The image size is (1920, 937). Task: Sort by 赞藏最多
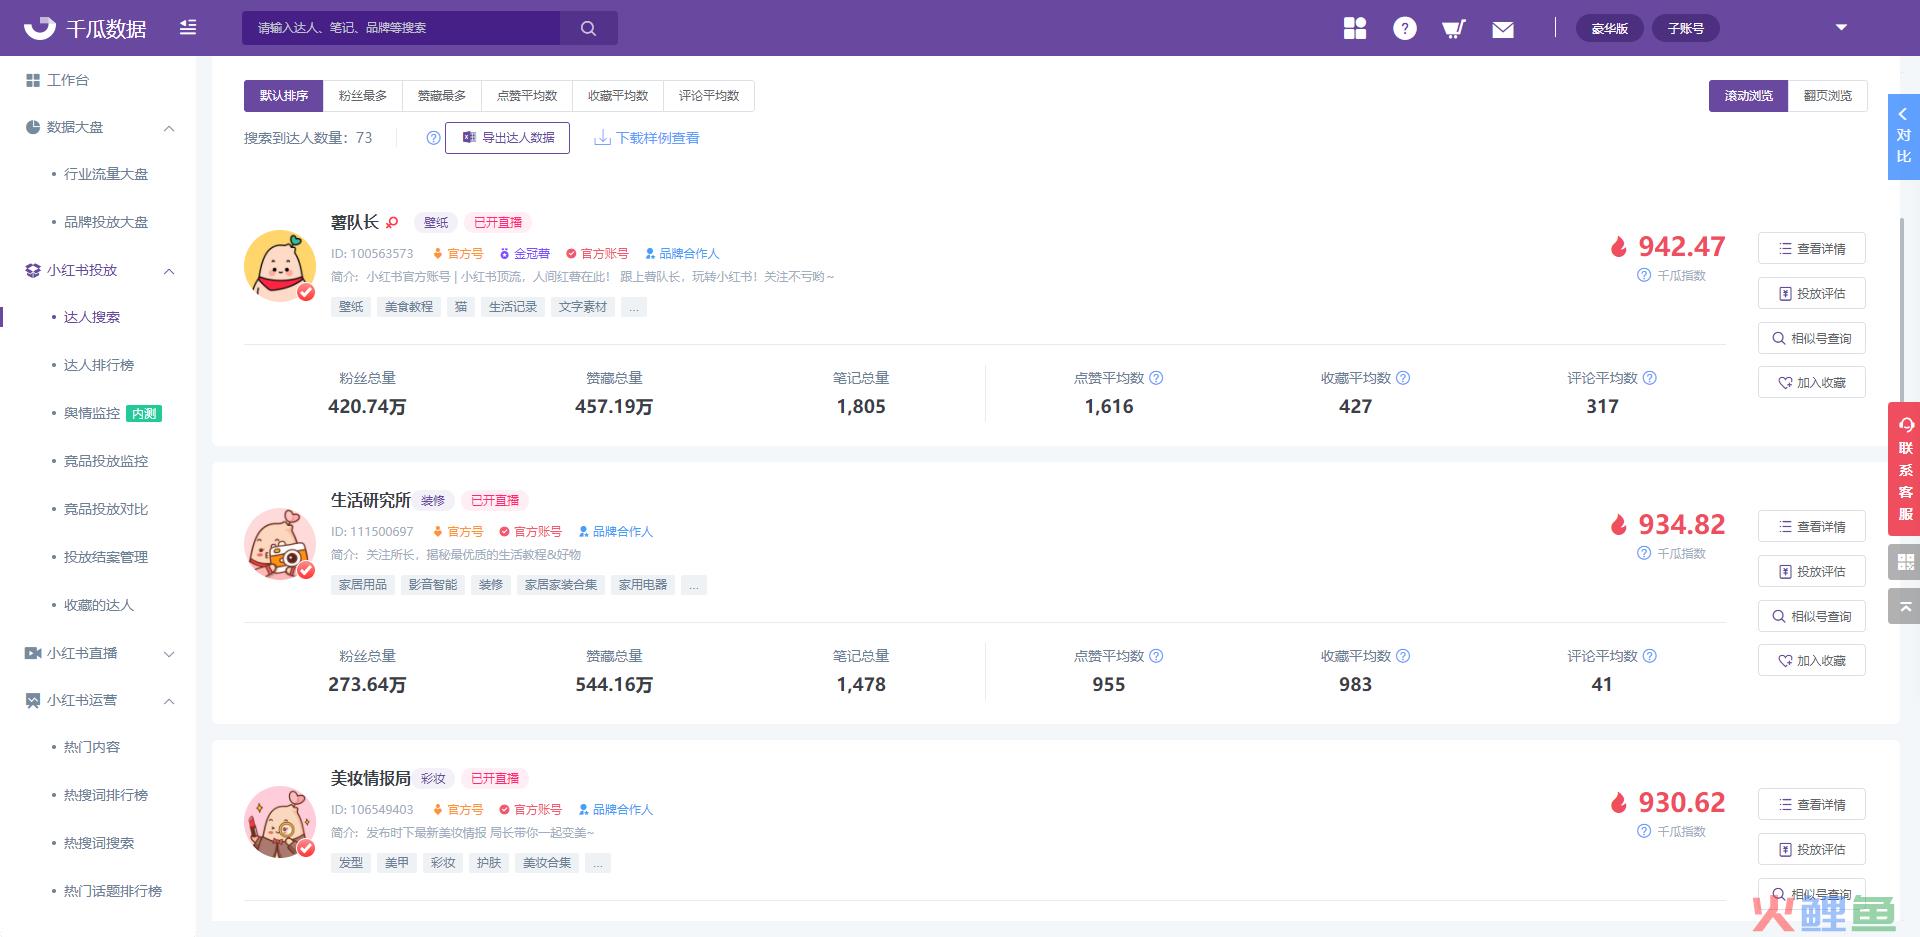[442, 96]
